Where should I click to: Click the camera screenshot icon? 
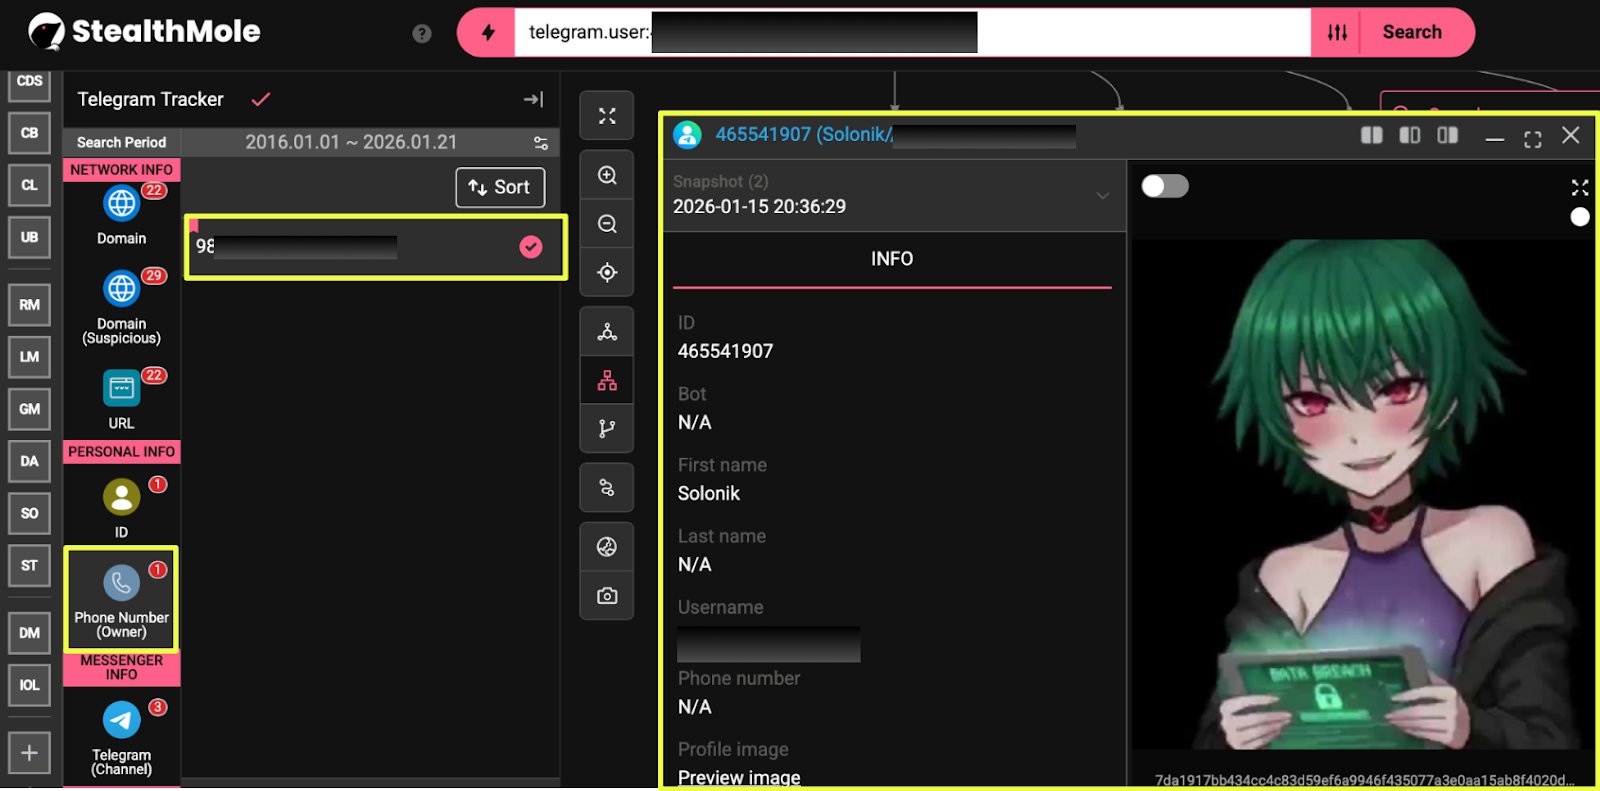pos(607,596)
